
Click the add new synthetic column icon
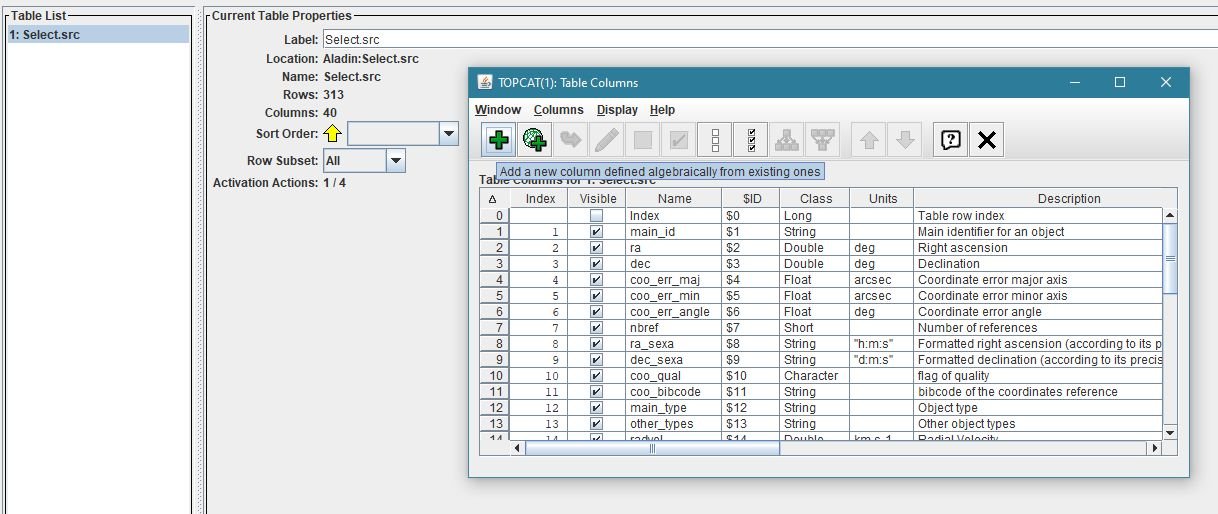pos(498,141)
